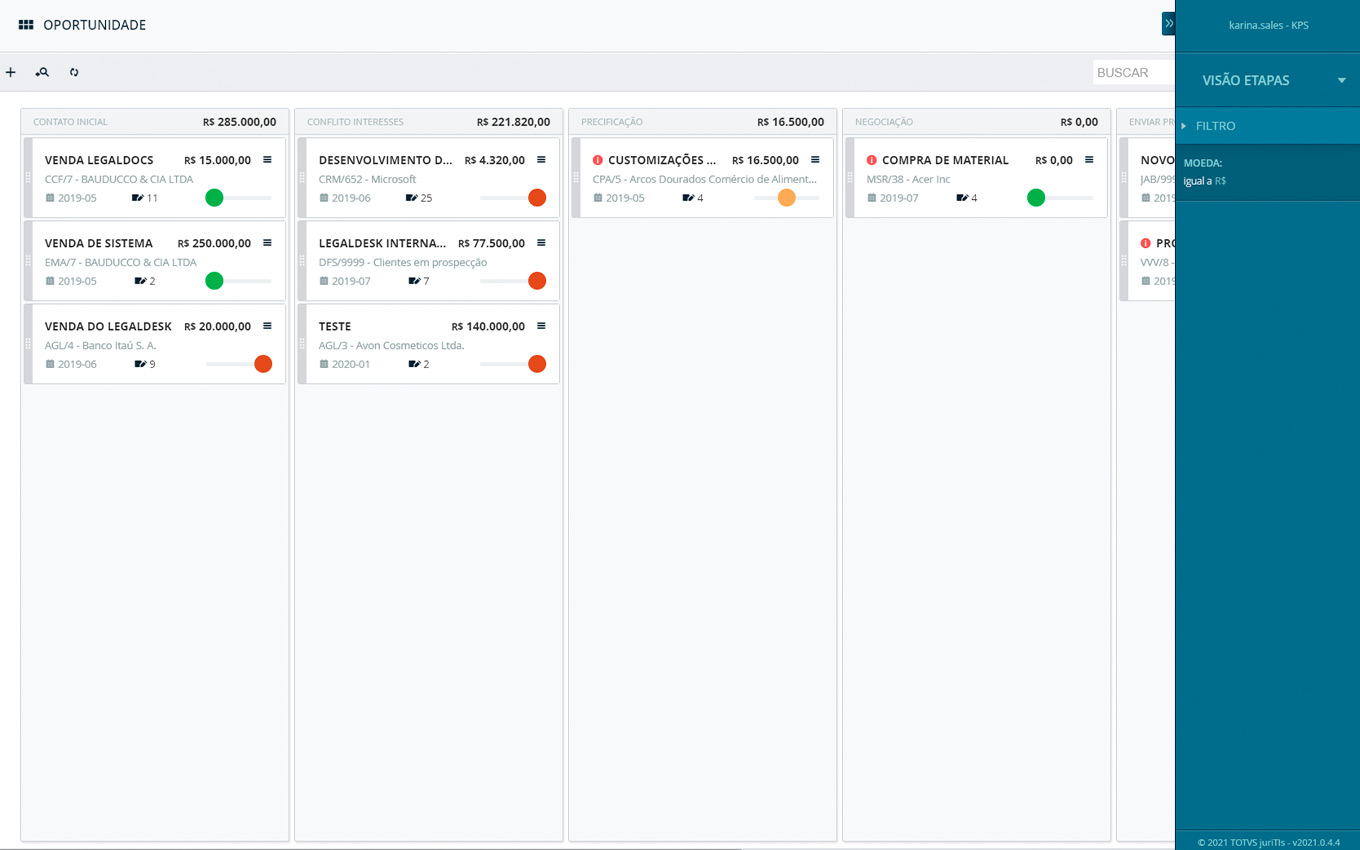Click into the Buscar search field
Viewport: 1360px width, 850px height.
click(1133, 73)
